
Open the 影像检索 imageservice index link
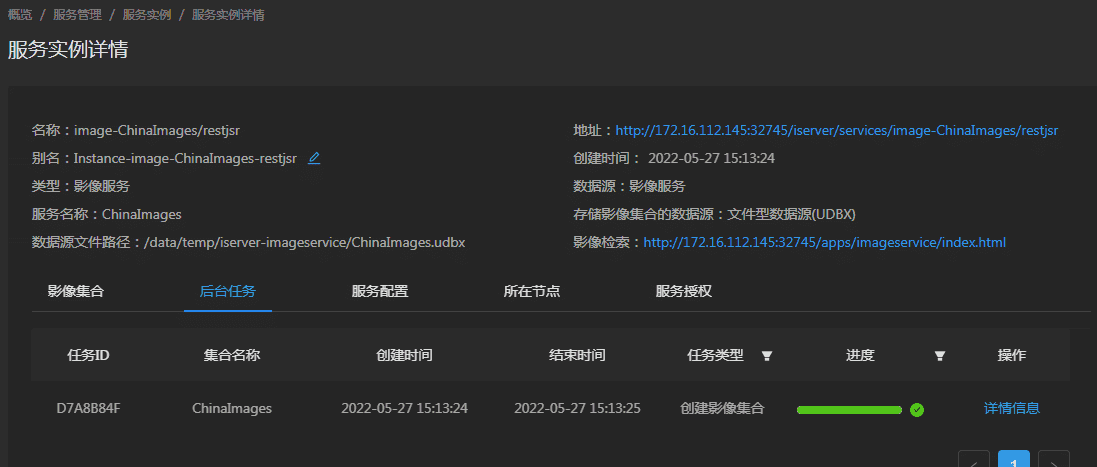click(x=825, y=243)
